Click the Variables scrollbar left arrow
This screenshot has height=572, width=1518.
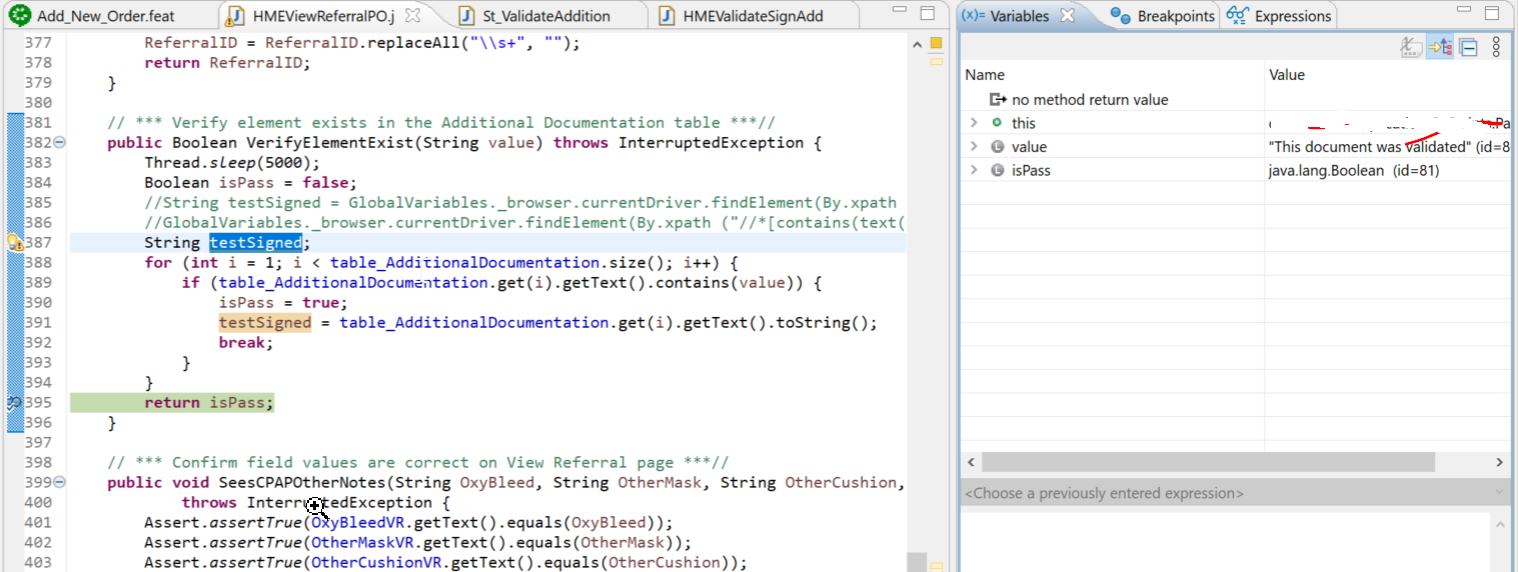coord(971,463)
